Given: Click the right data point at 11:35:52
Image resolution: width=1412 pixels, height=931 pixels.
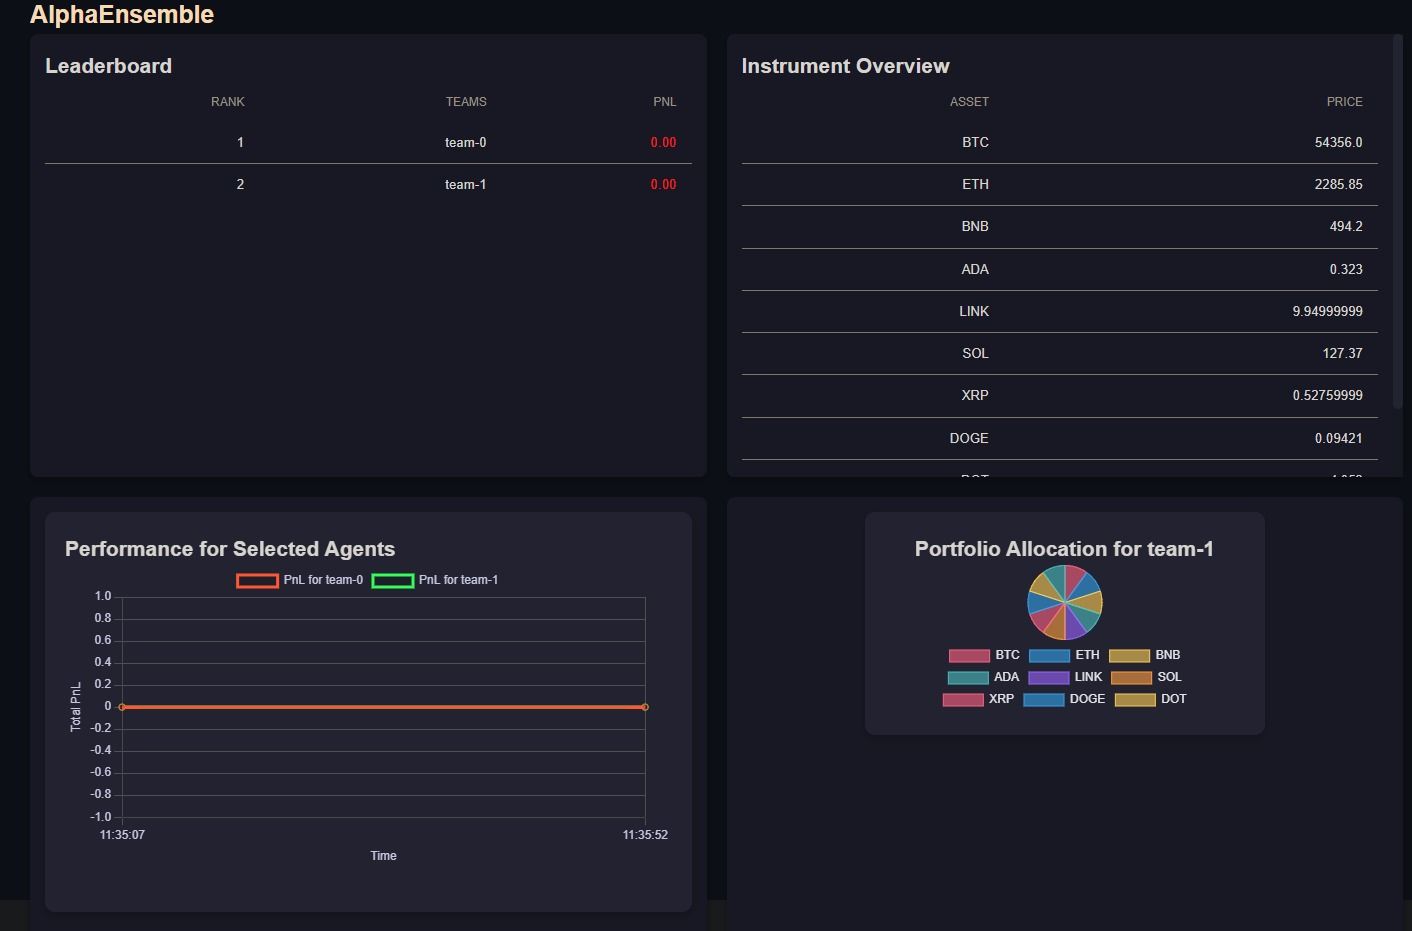Looking at the screenshot, I should tap(645, 707).
